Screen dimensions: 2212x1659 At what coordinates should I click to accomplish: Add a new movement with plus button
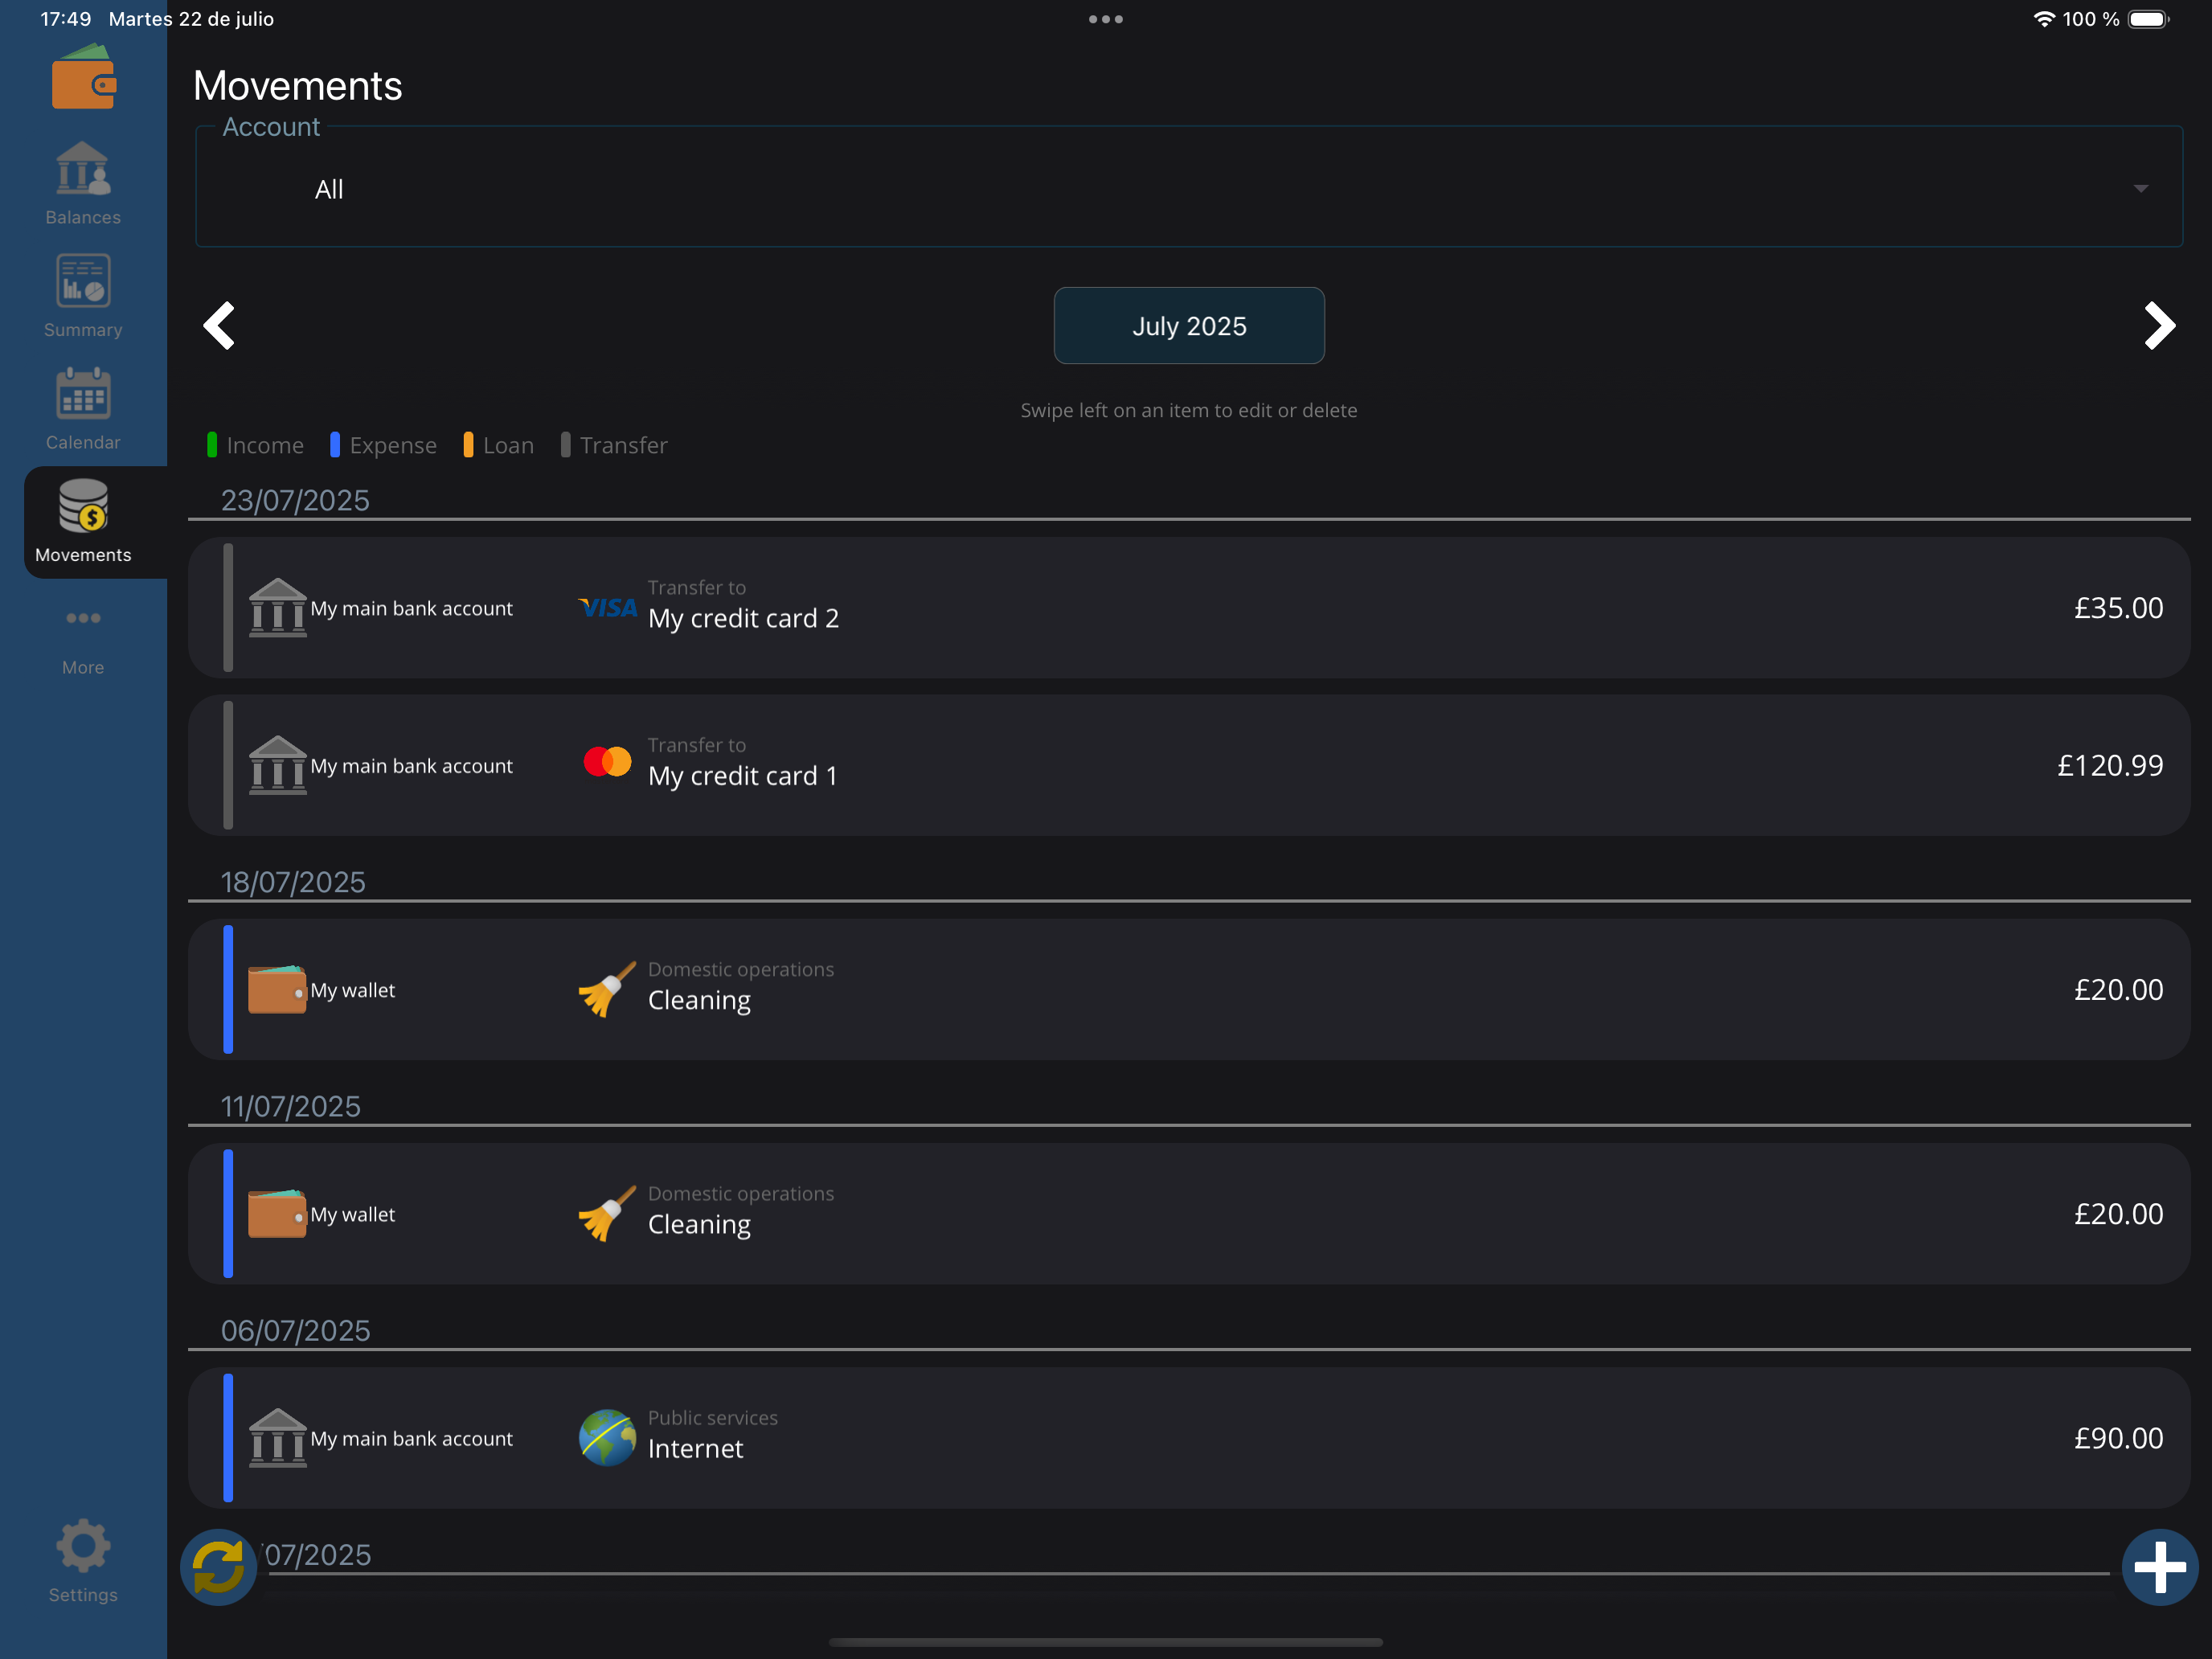click(x=2159, y=1566)
